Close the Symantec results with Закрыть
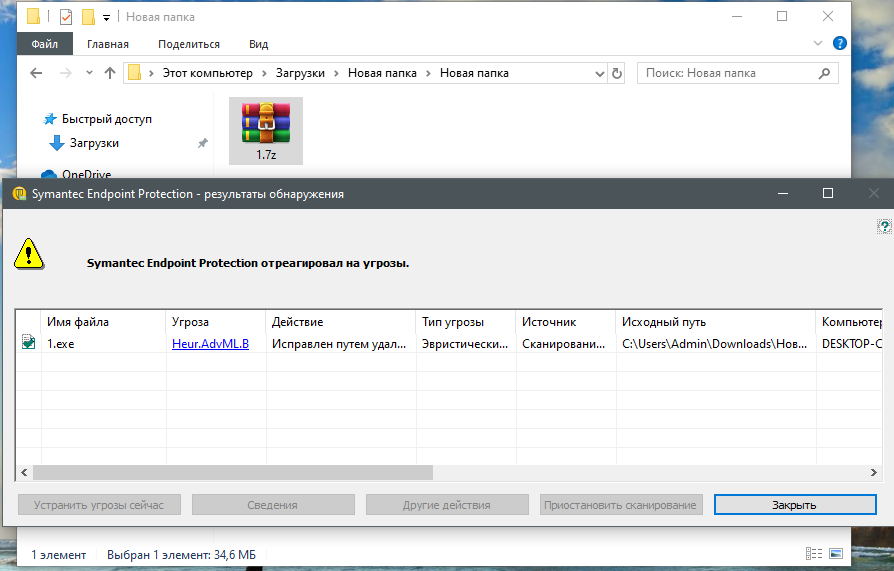 [795, 505]
